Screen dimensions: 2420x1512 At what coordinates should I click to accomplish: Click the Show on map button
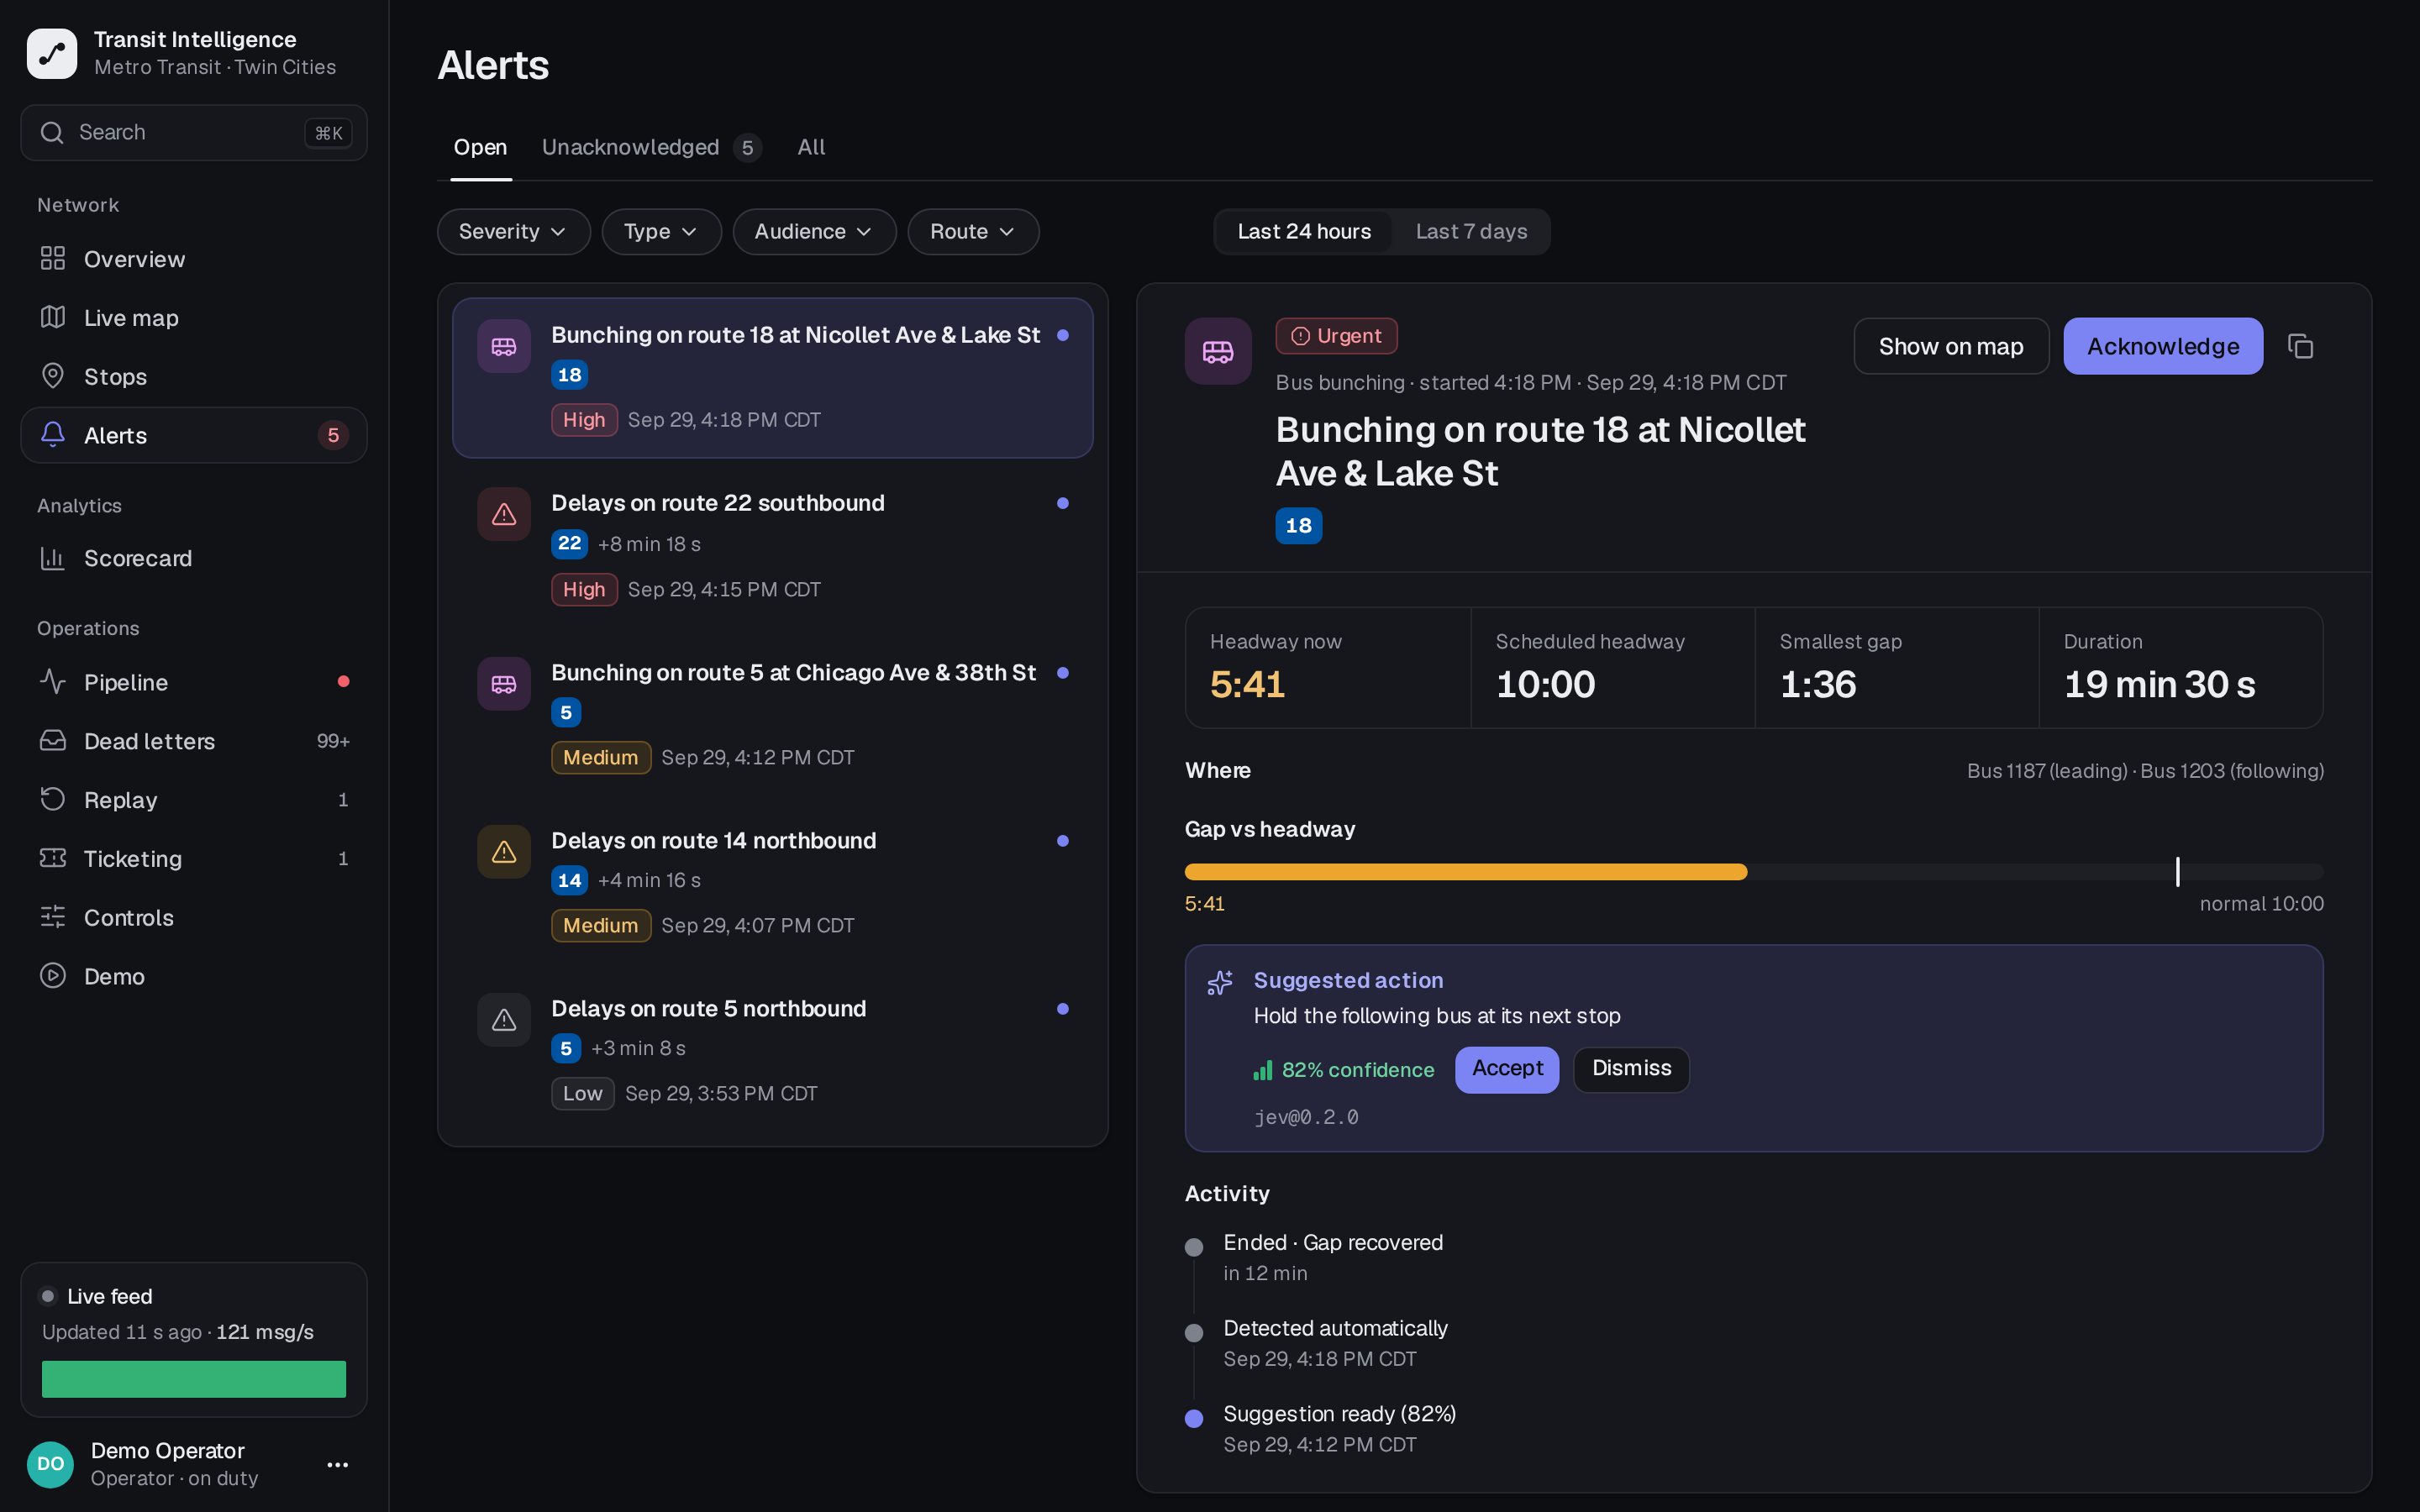[x=1951, y=346]
